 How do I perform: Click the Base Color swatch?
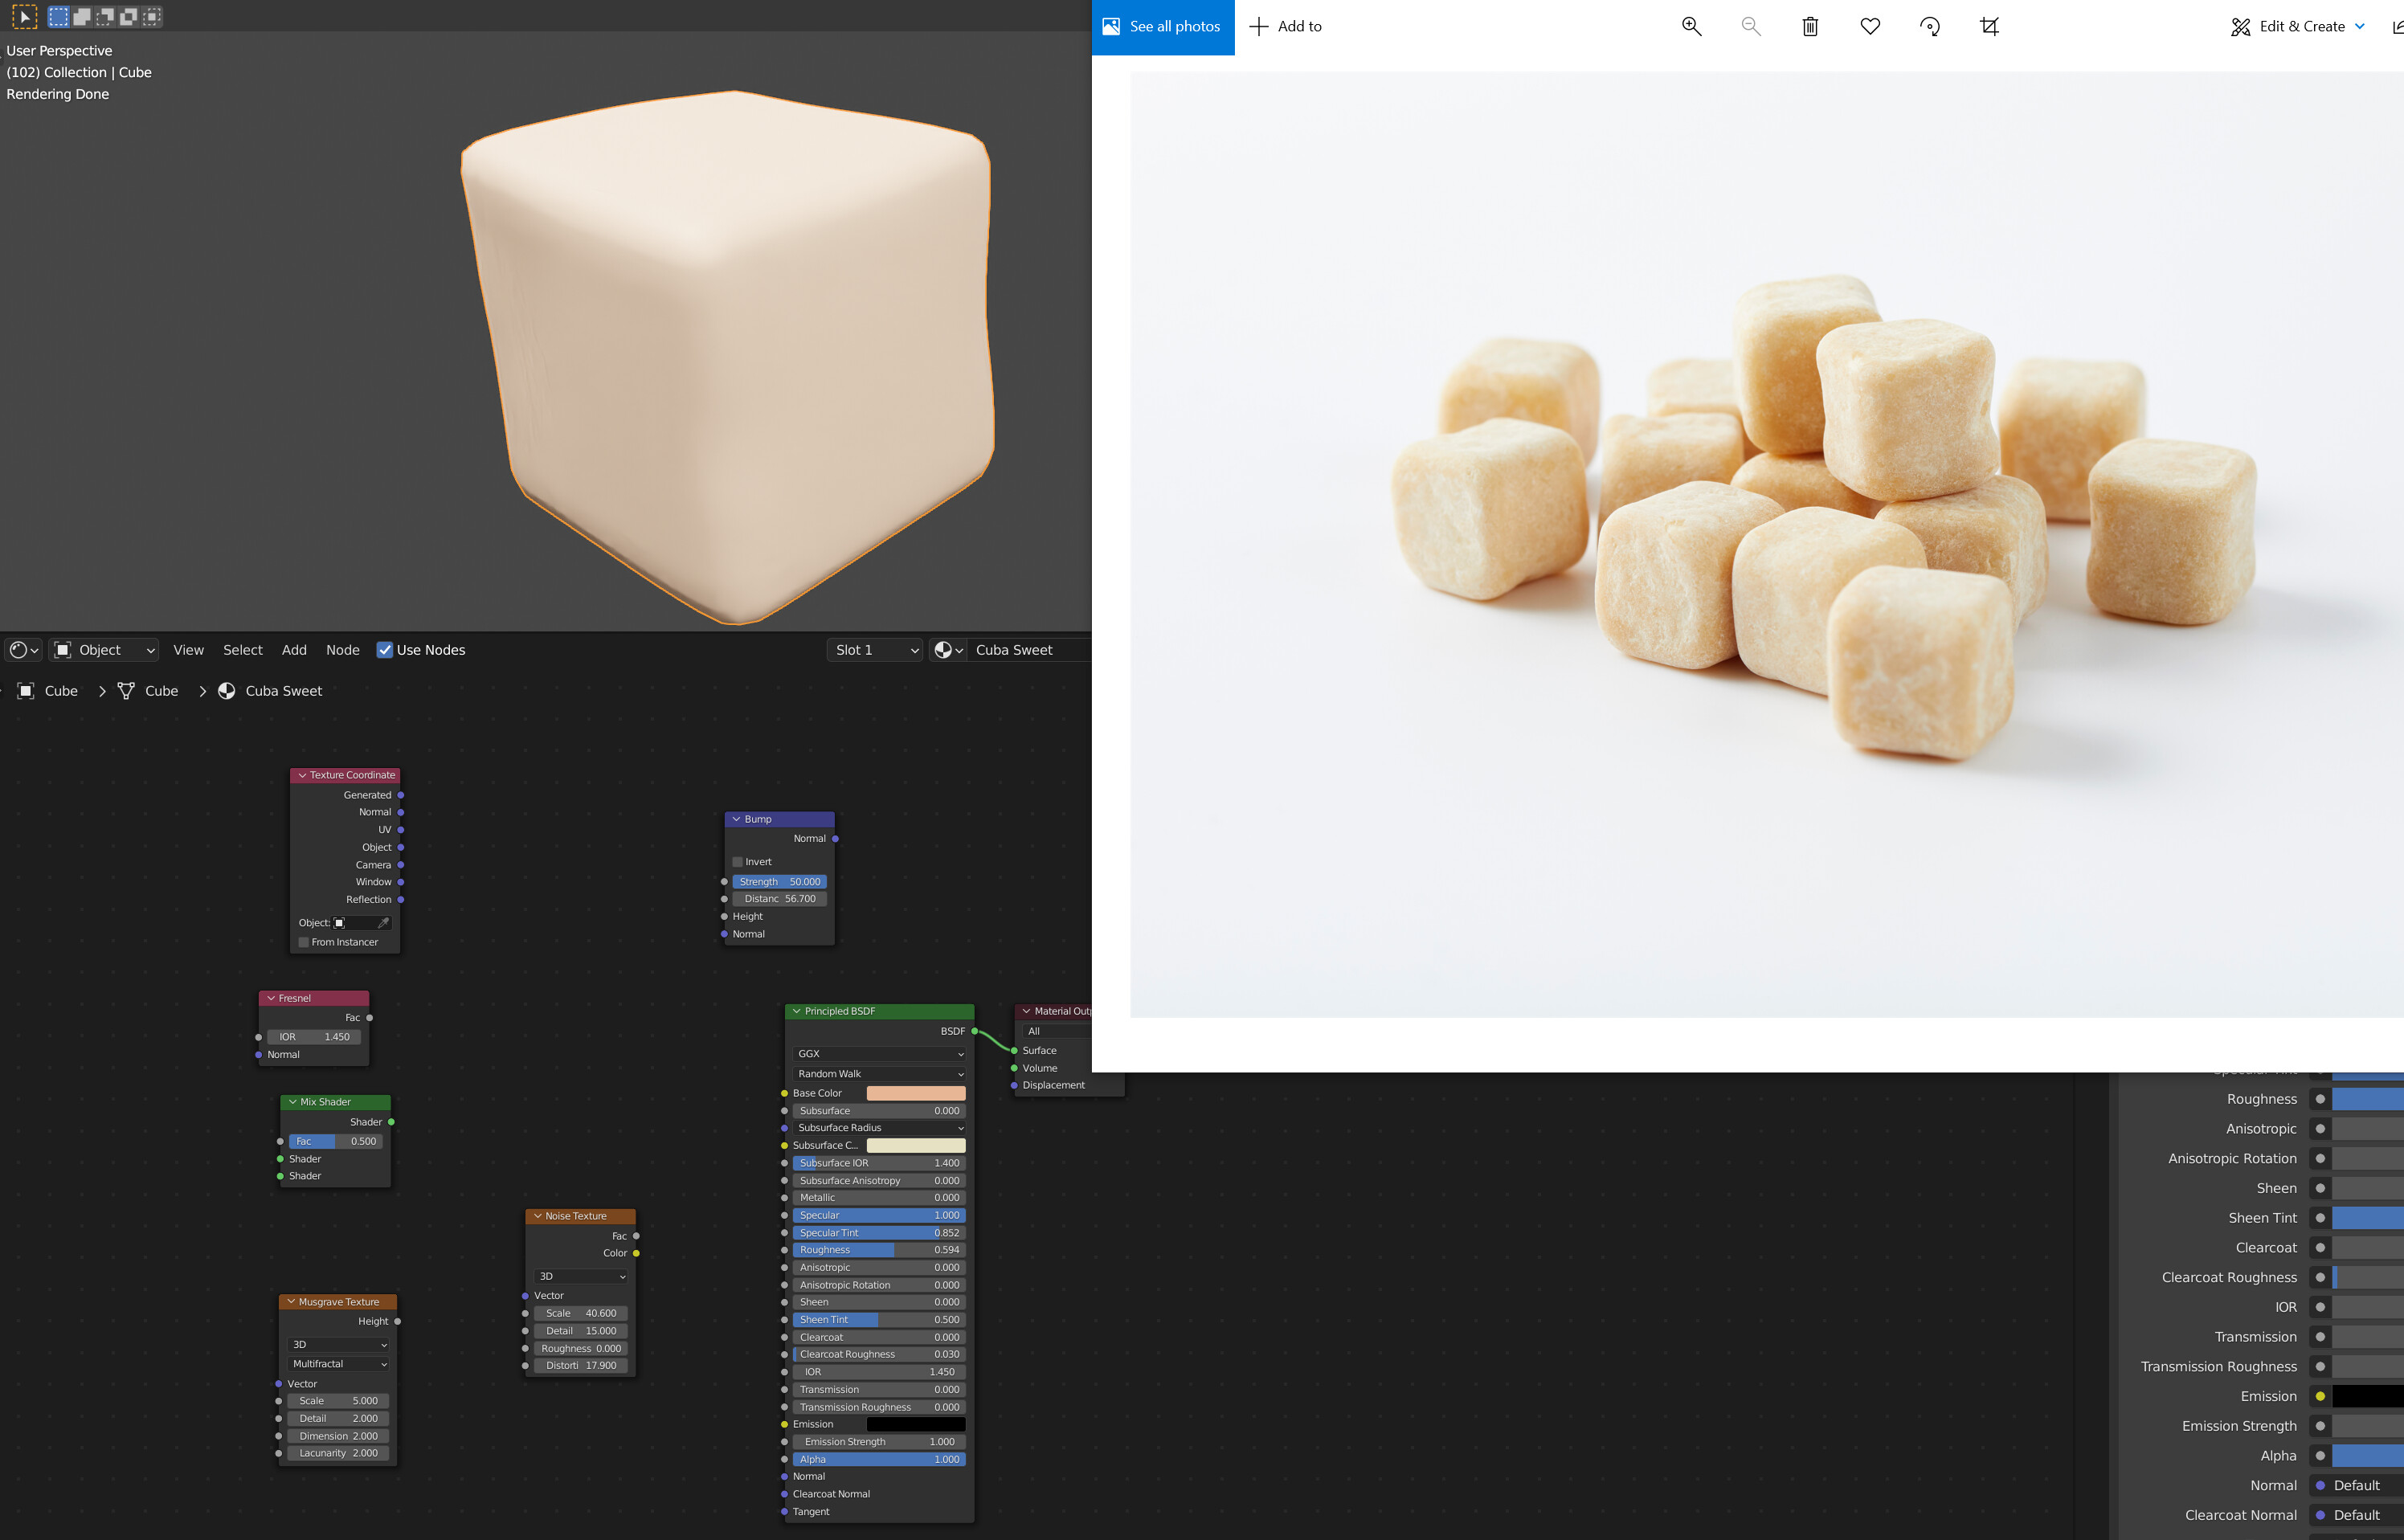916,1094
